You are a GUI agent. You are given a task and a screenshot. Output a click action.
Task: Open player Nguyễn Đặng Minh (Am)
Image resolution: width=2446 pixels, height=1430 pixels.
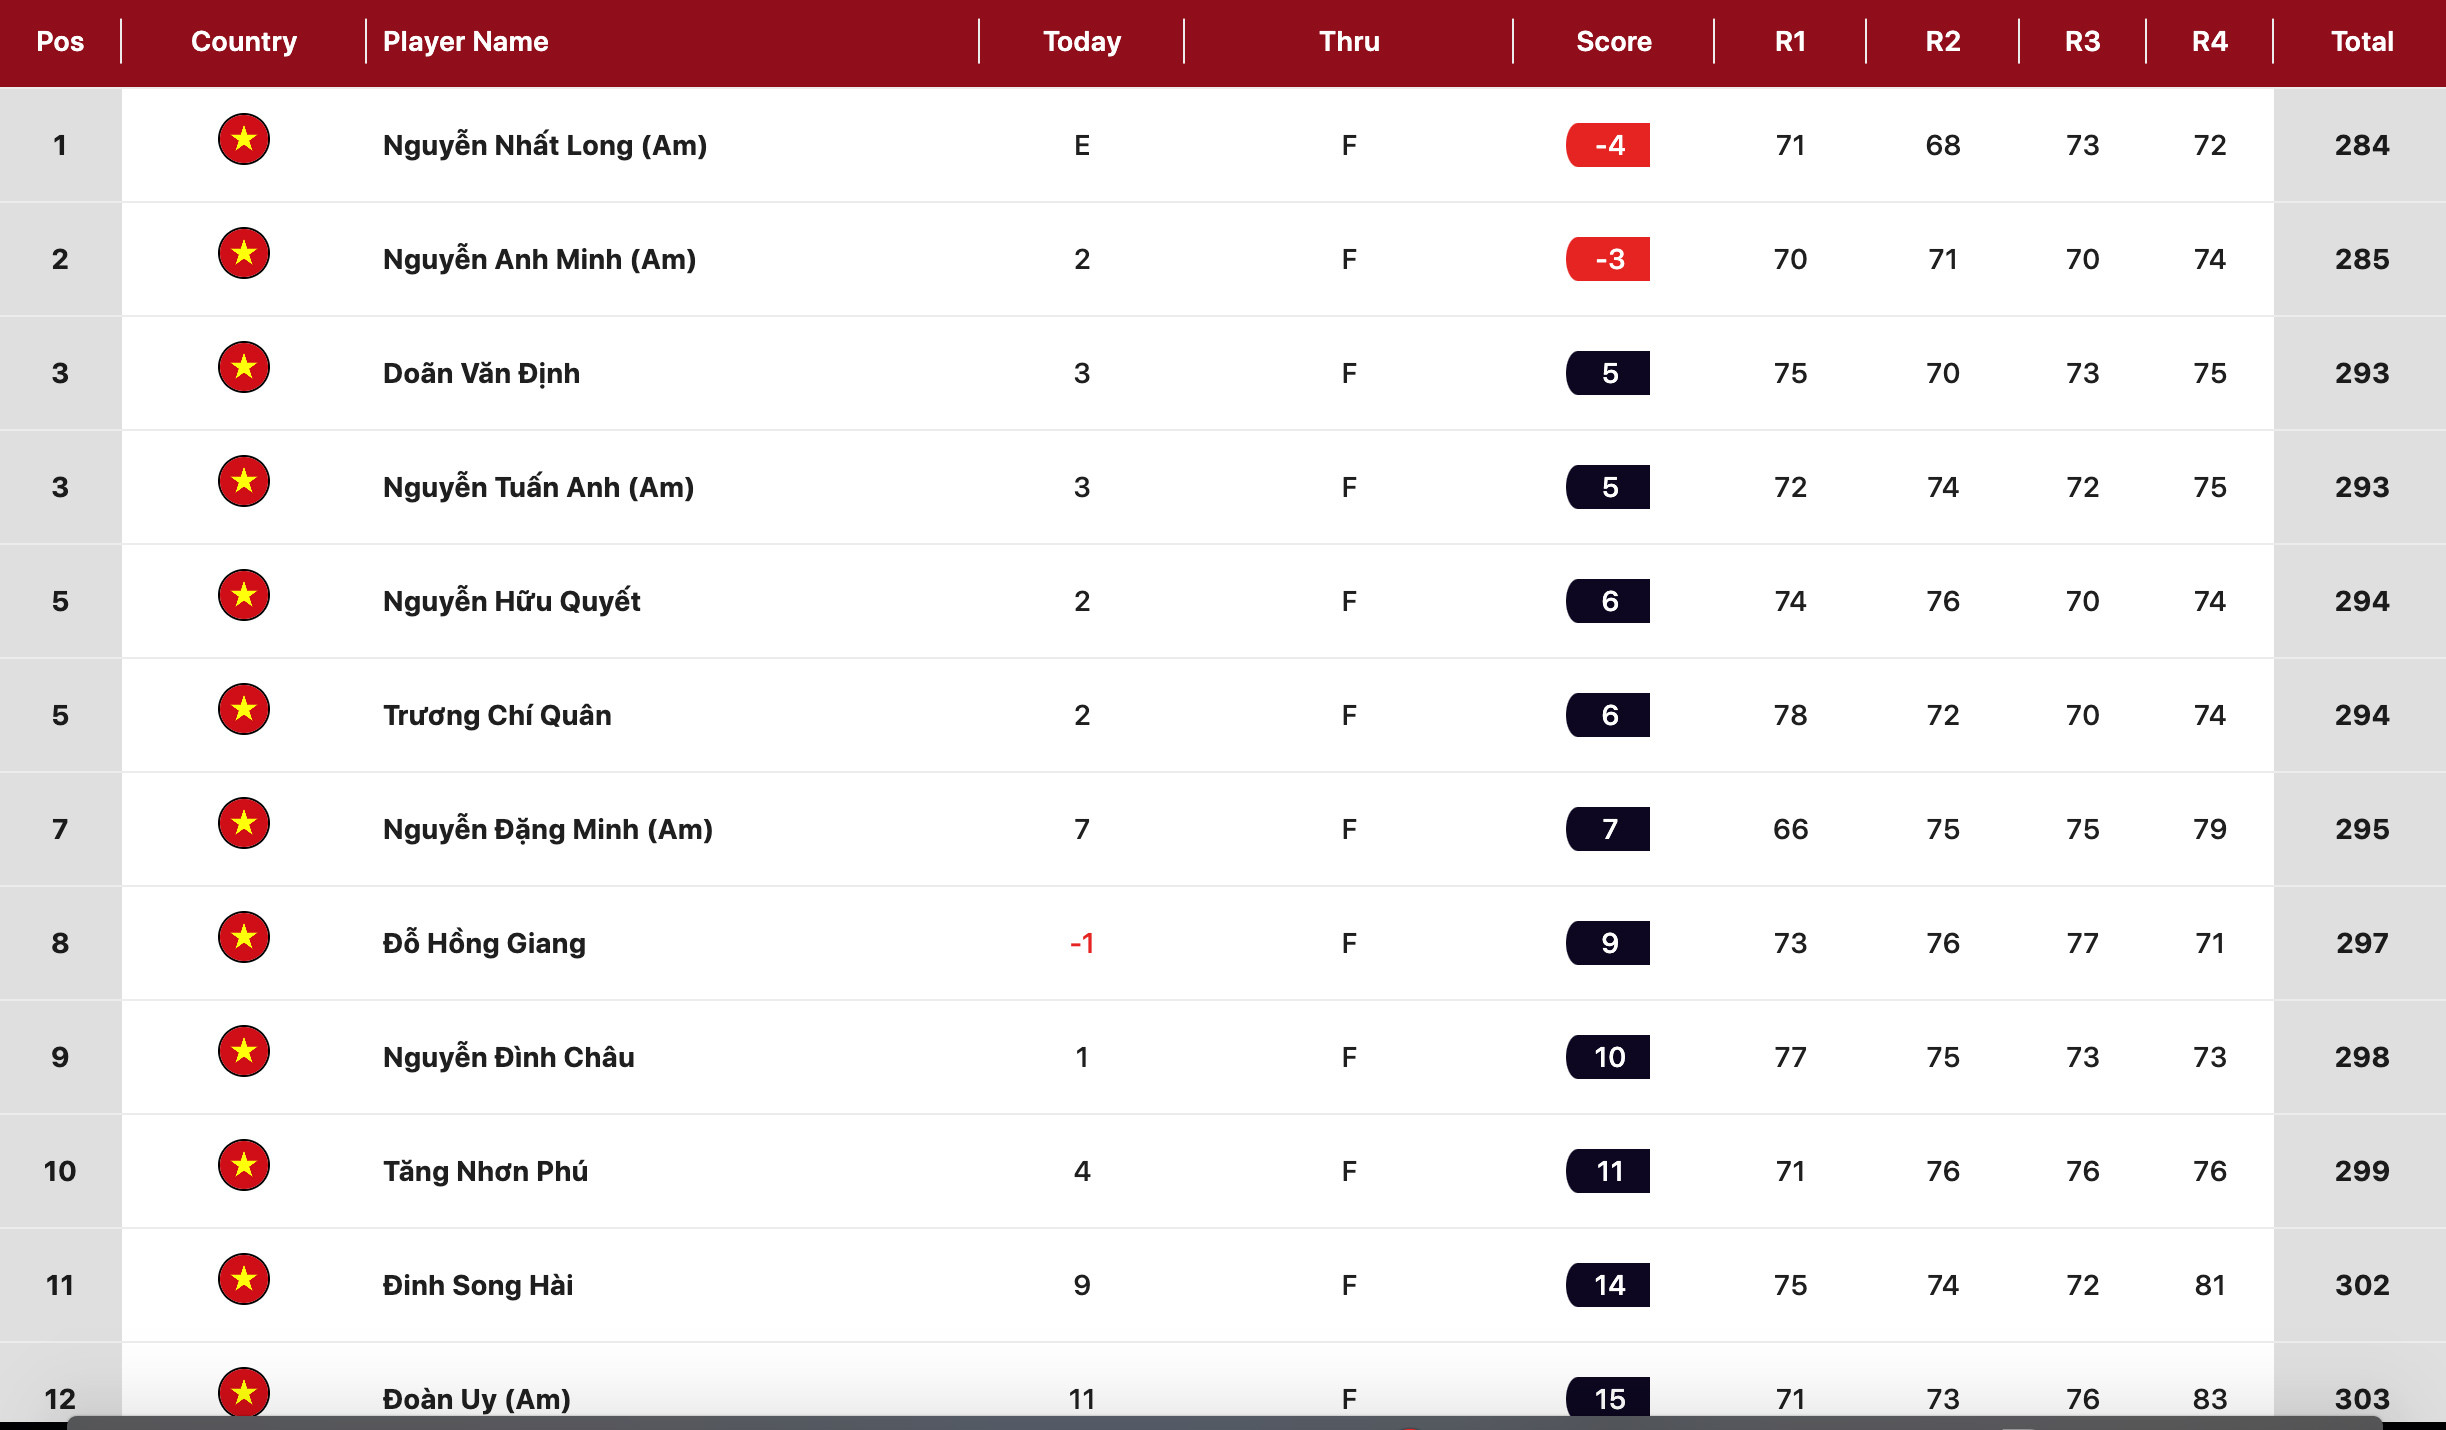pos(547,830)
